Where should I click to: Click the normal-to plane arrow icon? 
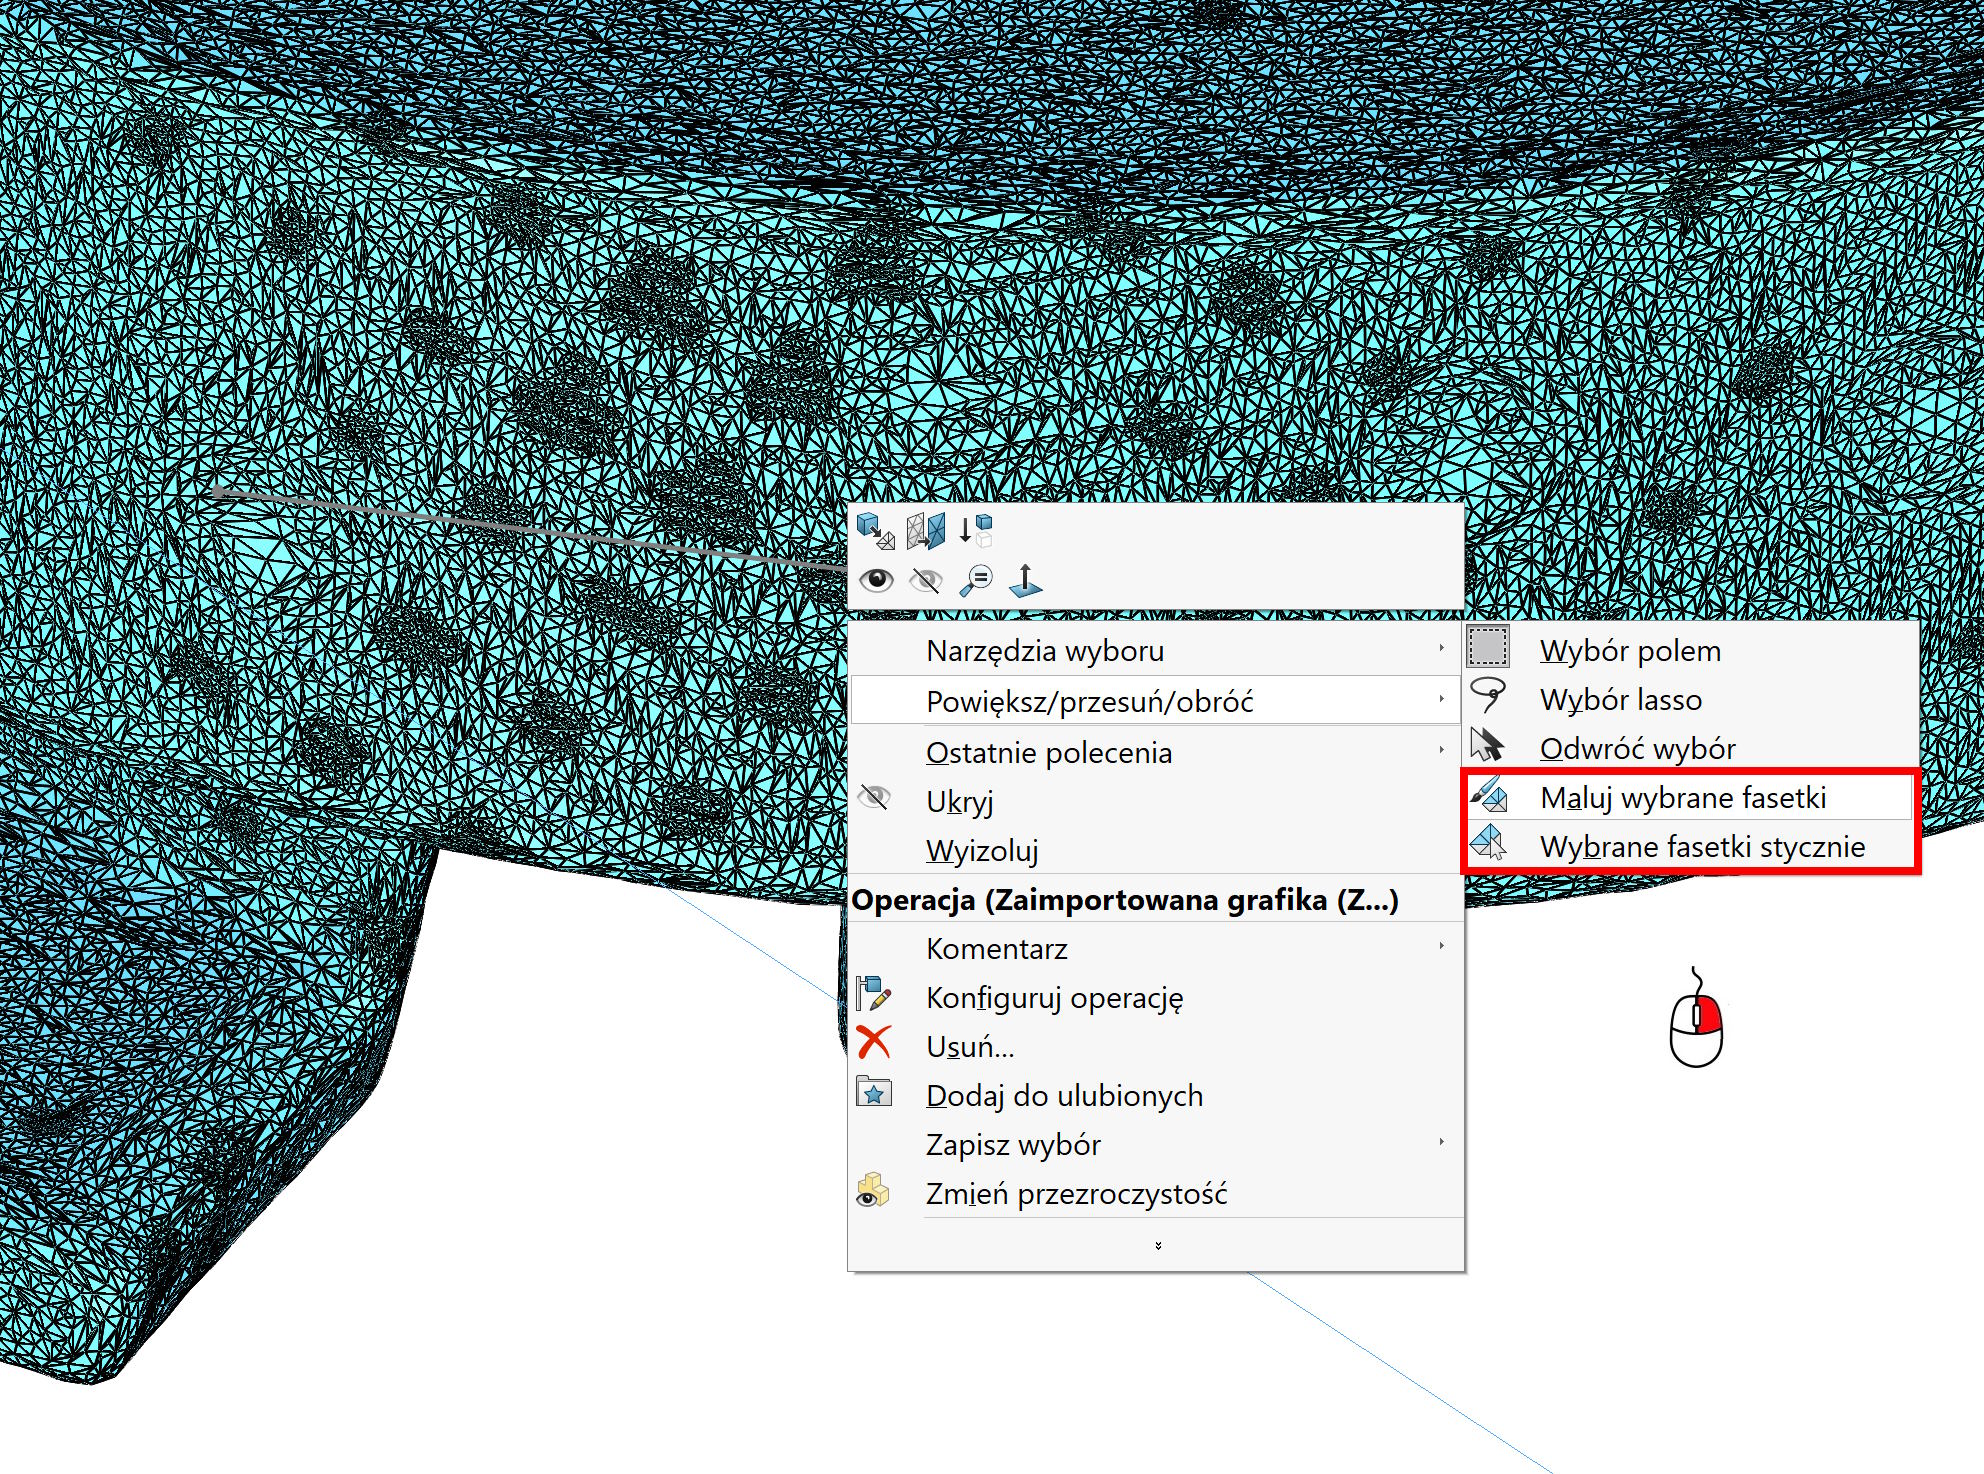[1025, 580]
